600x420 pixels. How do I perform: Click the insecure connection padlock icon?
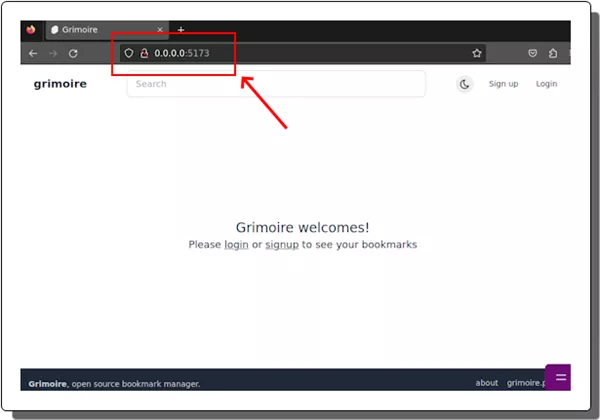pos(144,53)
